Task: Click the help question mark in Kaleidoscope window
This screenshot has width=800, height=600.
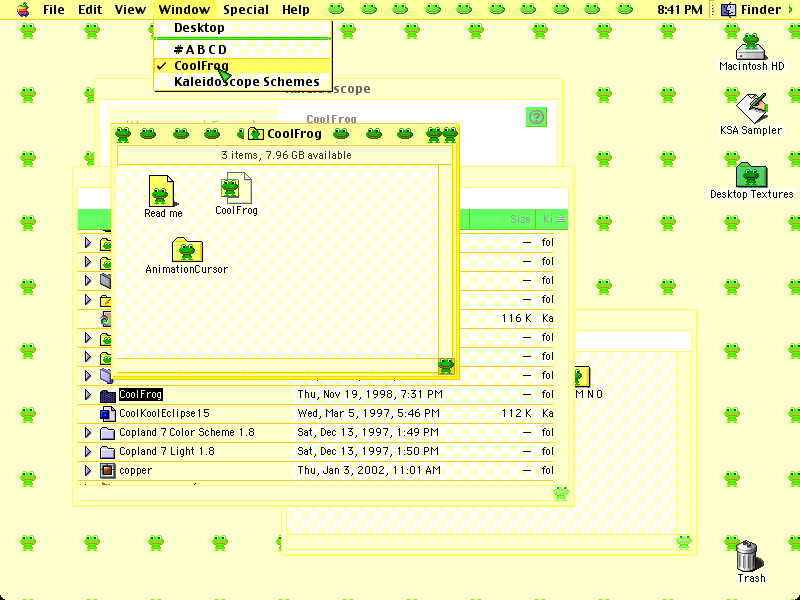Action: point(536,117)
